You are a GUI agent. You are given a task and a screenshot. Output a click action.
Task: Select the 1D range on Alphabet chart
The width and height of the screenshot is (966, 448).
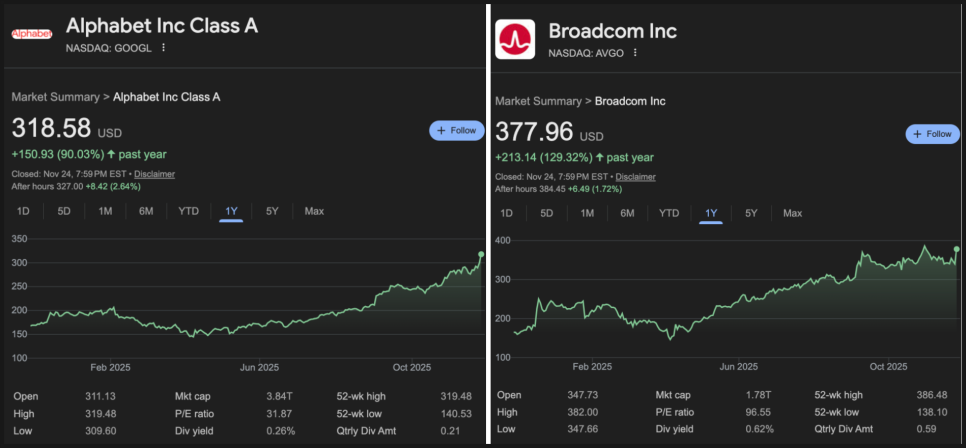point(24,211)
